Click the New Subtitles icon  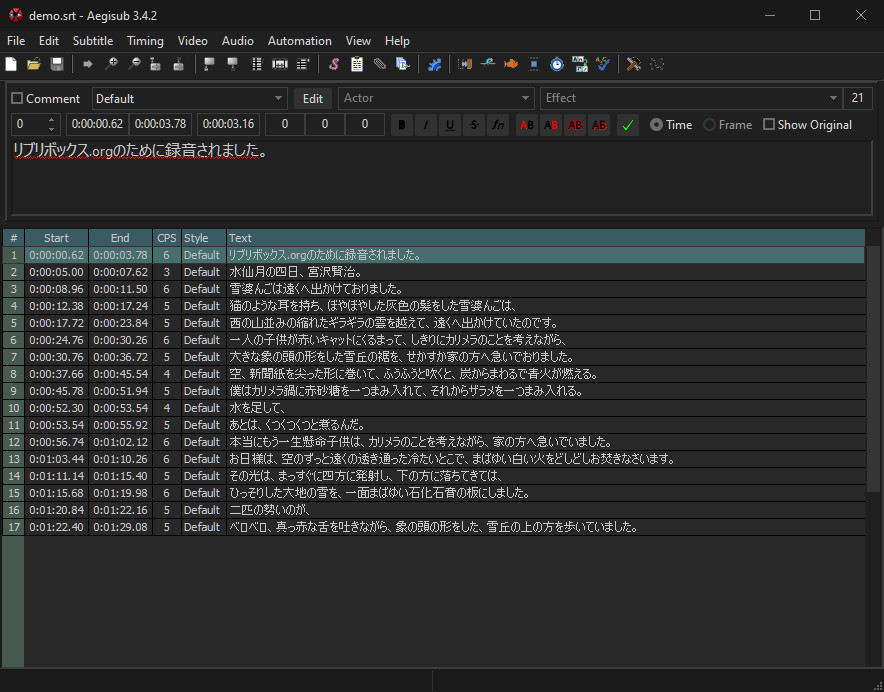(11, 64)
